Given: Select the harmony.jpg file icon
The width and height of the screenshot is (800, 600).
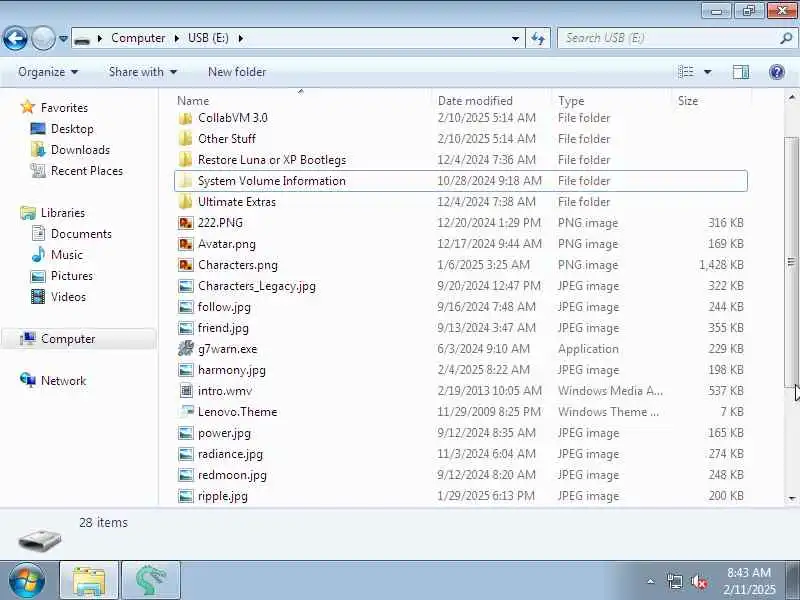Looking at the screenshot, I should pos(186,370).
